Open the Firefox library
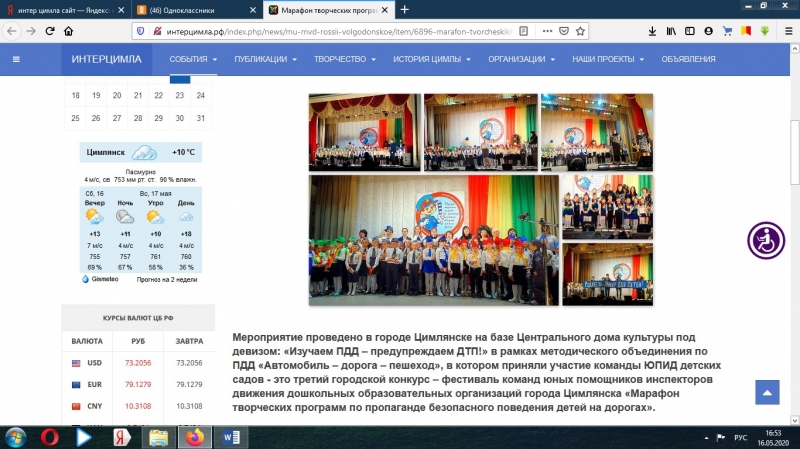 pos(671,31)
